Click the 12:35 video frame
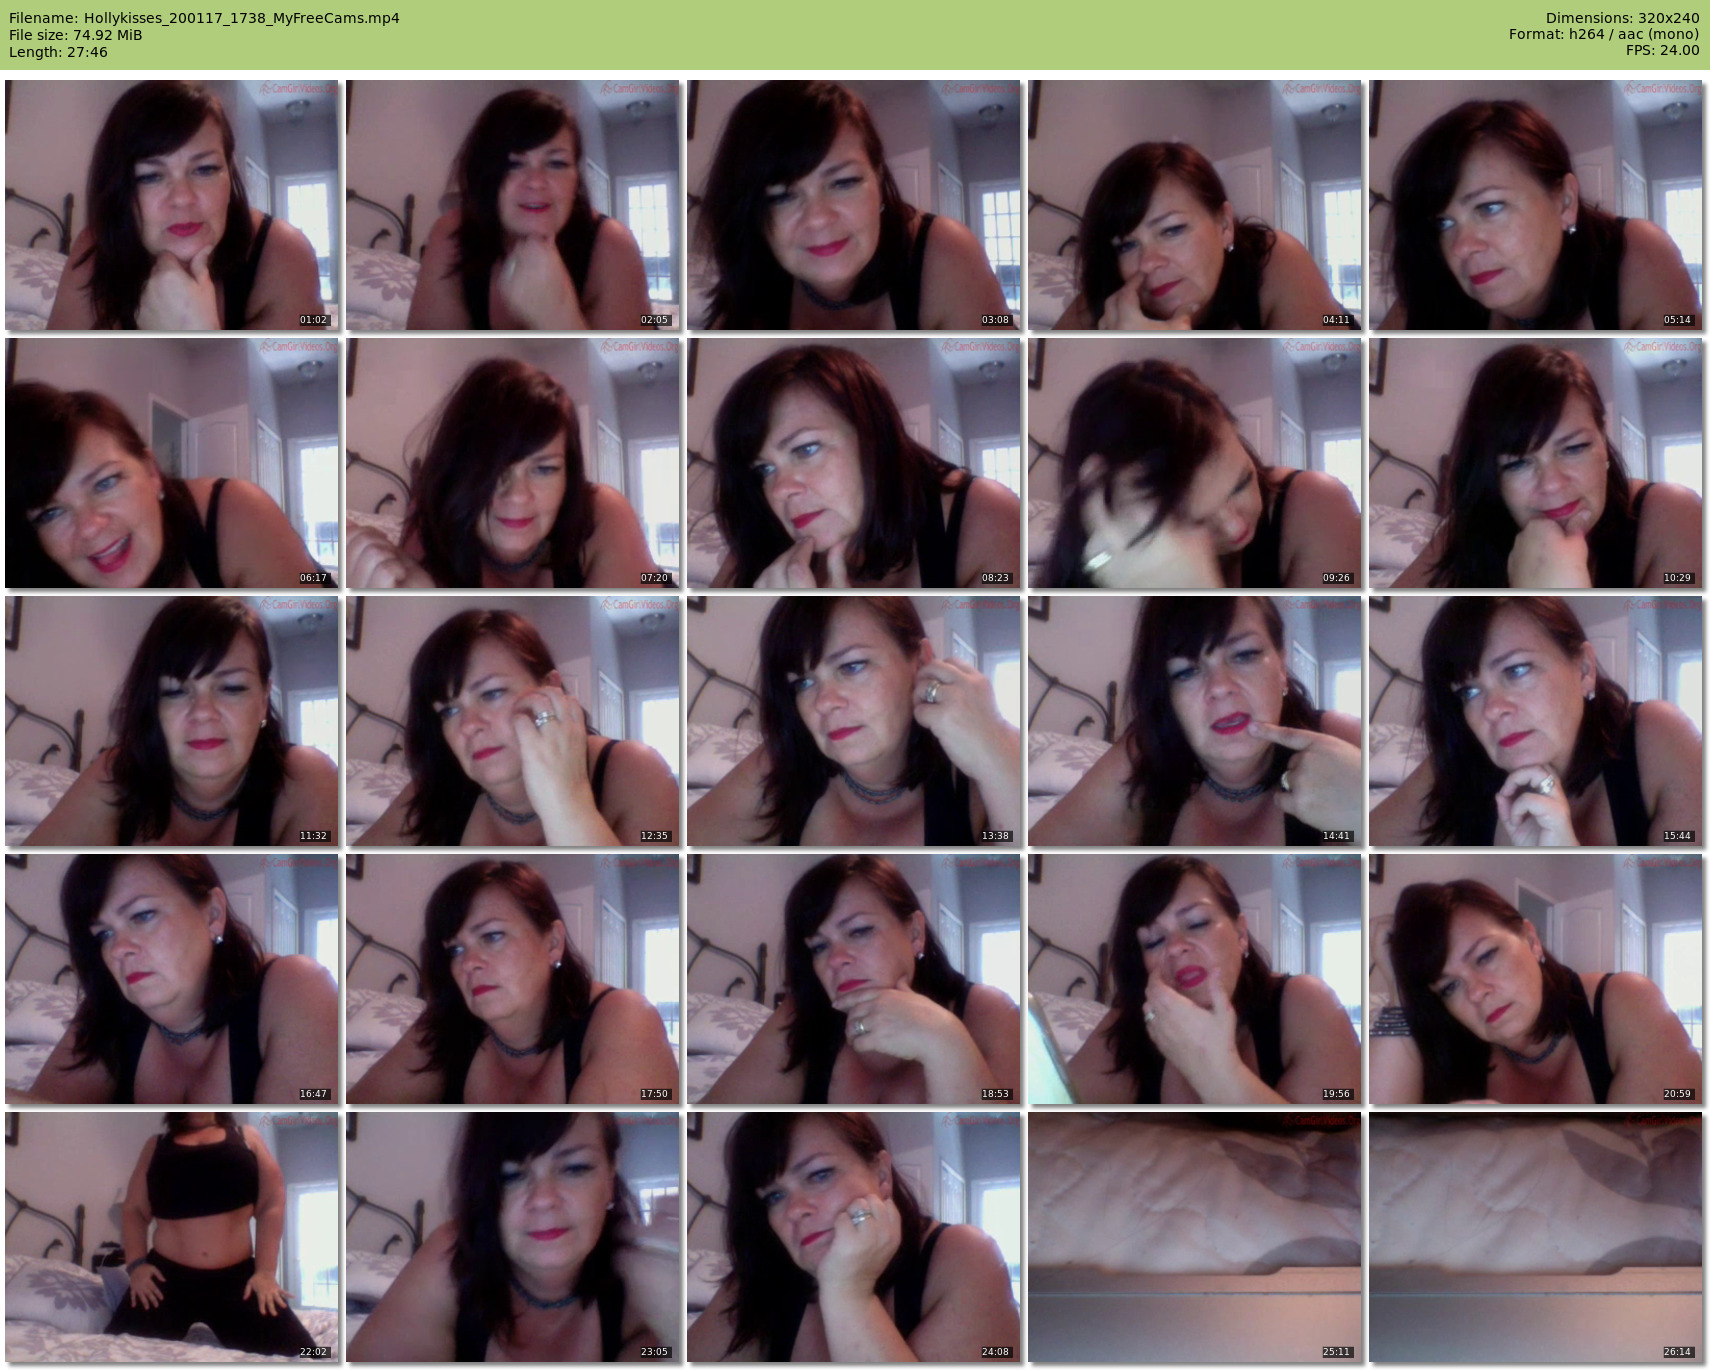The width and height of the screenshot is (1710, 1370). pos(513,721)
